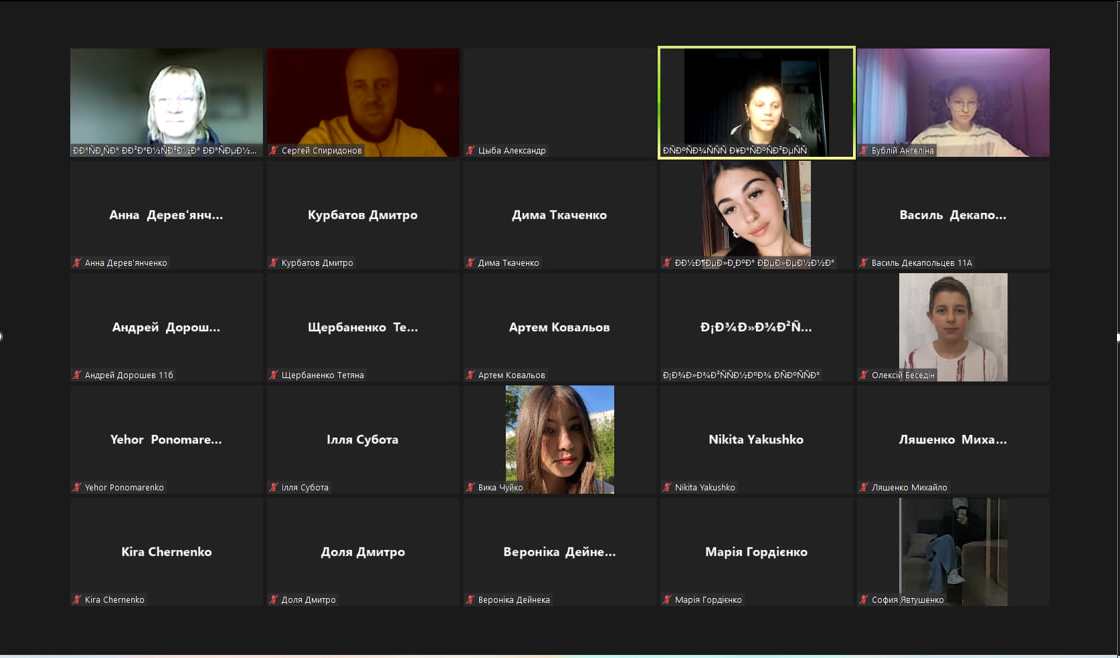Click the small name label "Сергей Спиридонов"
Image resolution: width=1120 pixels, height=658 pixels.
(x=321, y=151)
